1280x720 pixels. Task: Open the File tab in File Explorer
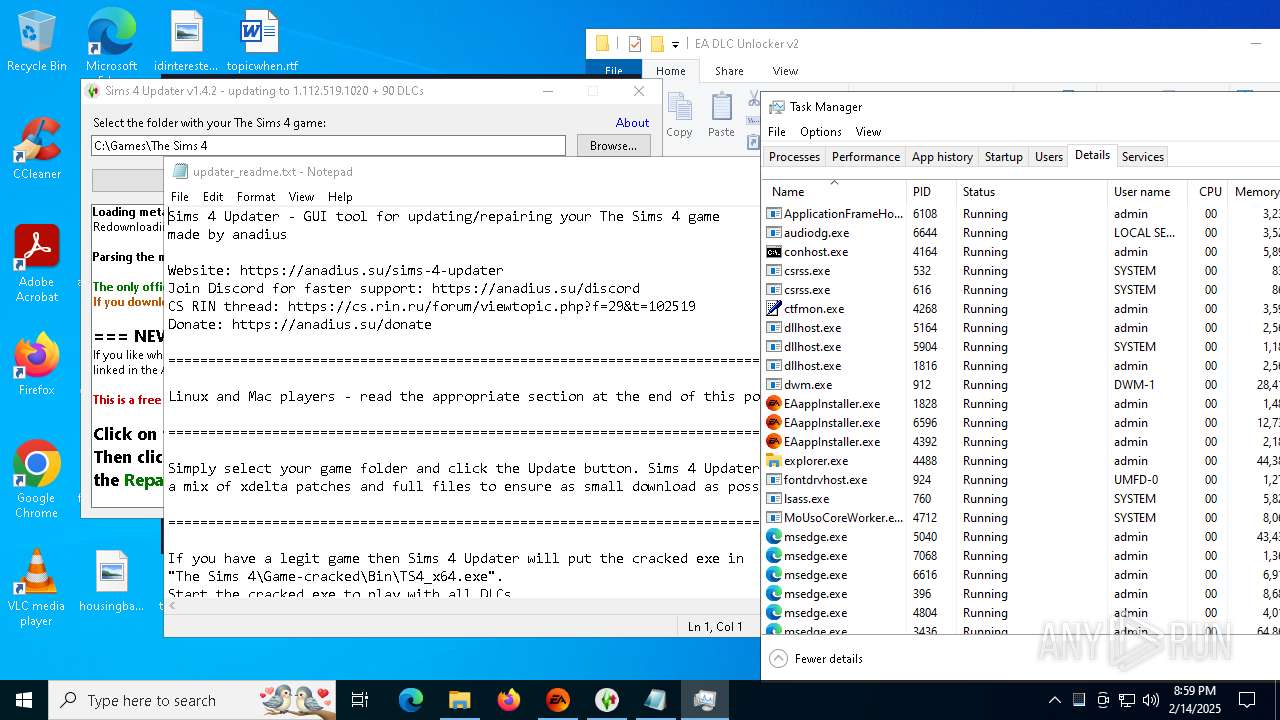coord(614,71)
